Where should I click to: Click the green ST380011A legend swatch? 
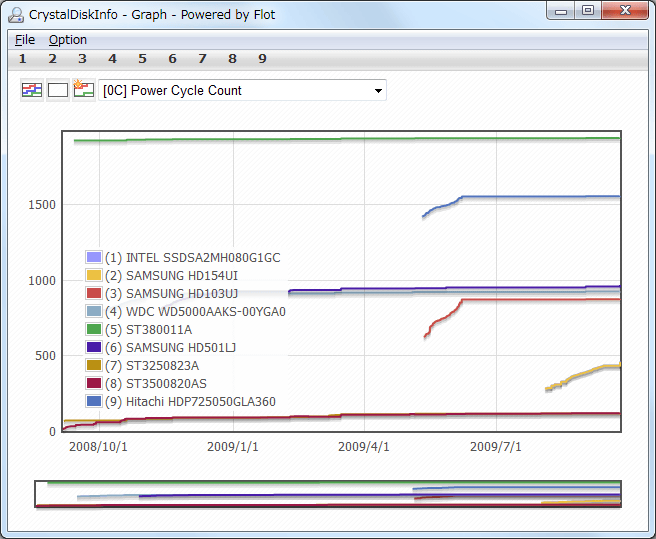coord(94,329)
